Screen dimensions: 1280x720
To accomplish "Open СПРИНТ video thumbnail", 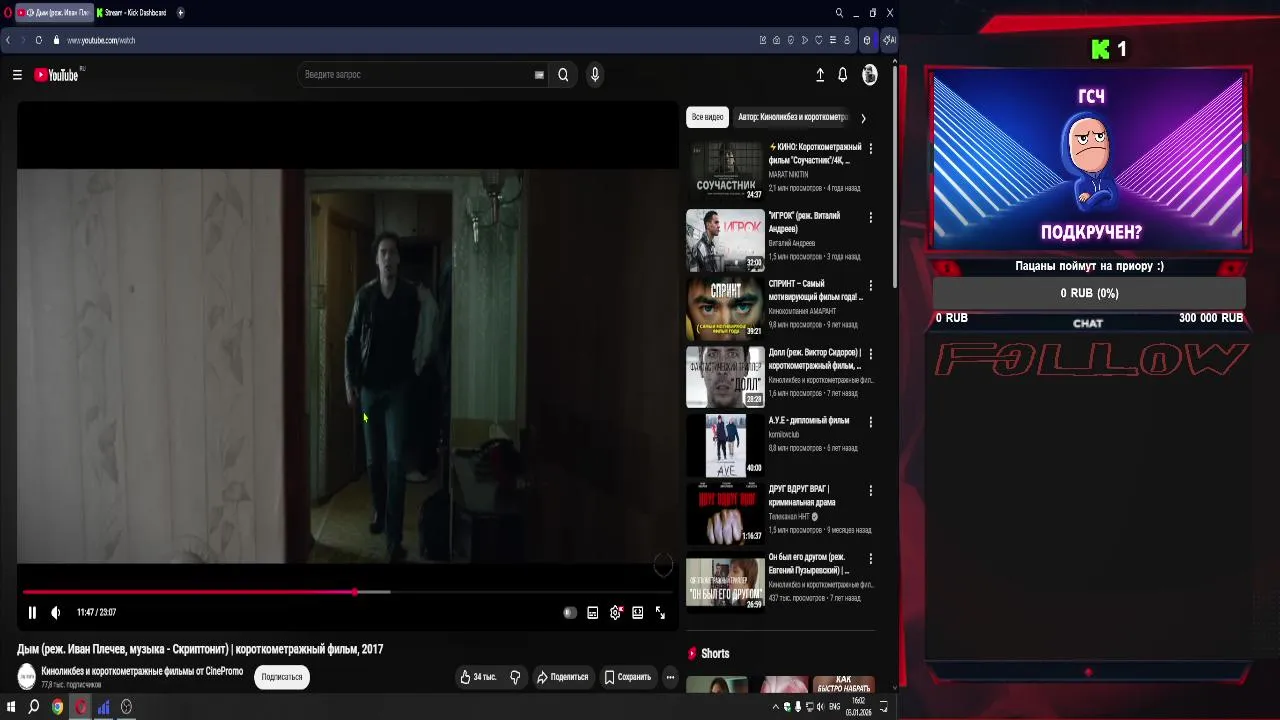I will coord(725,308).
